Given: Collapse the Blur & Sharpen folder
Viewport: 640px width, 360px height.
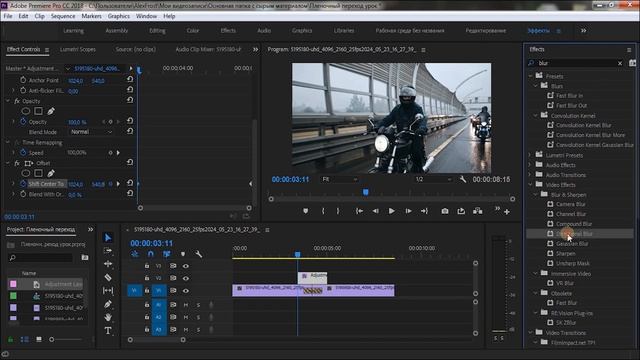Looking at the screenshot, I should pos(536,195).
